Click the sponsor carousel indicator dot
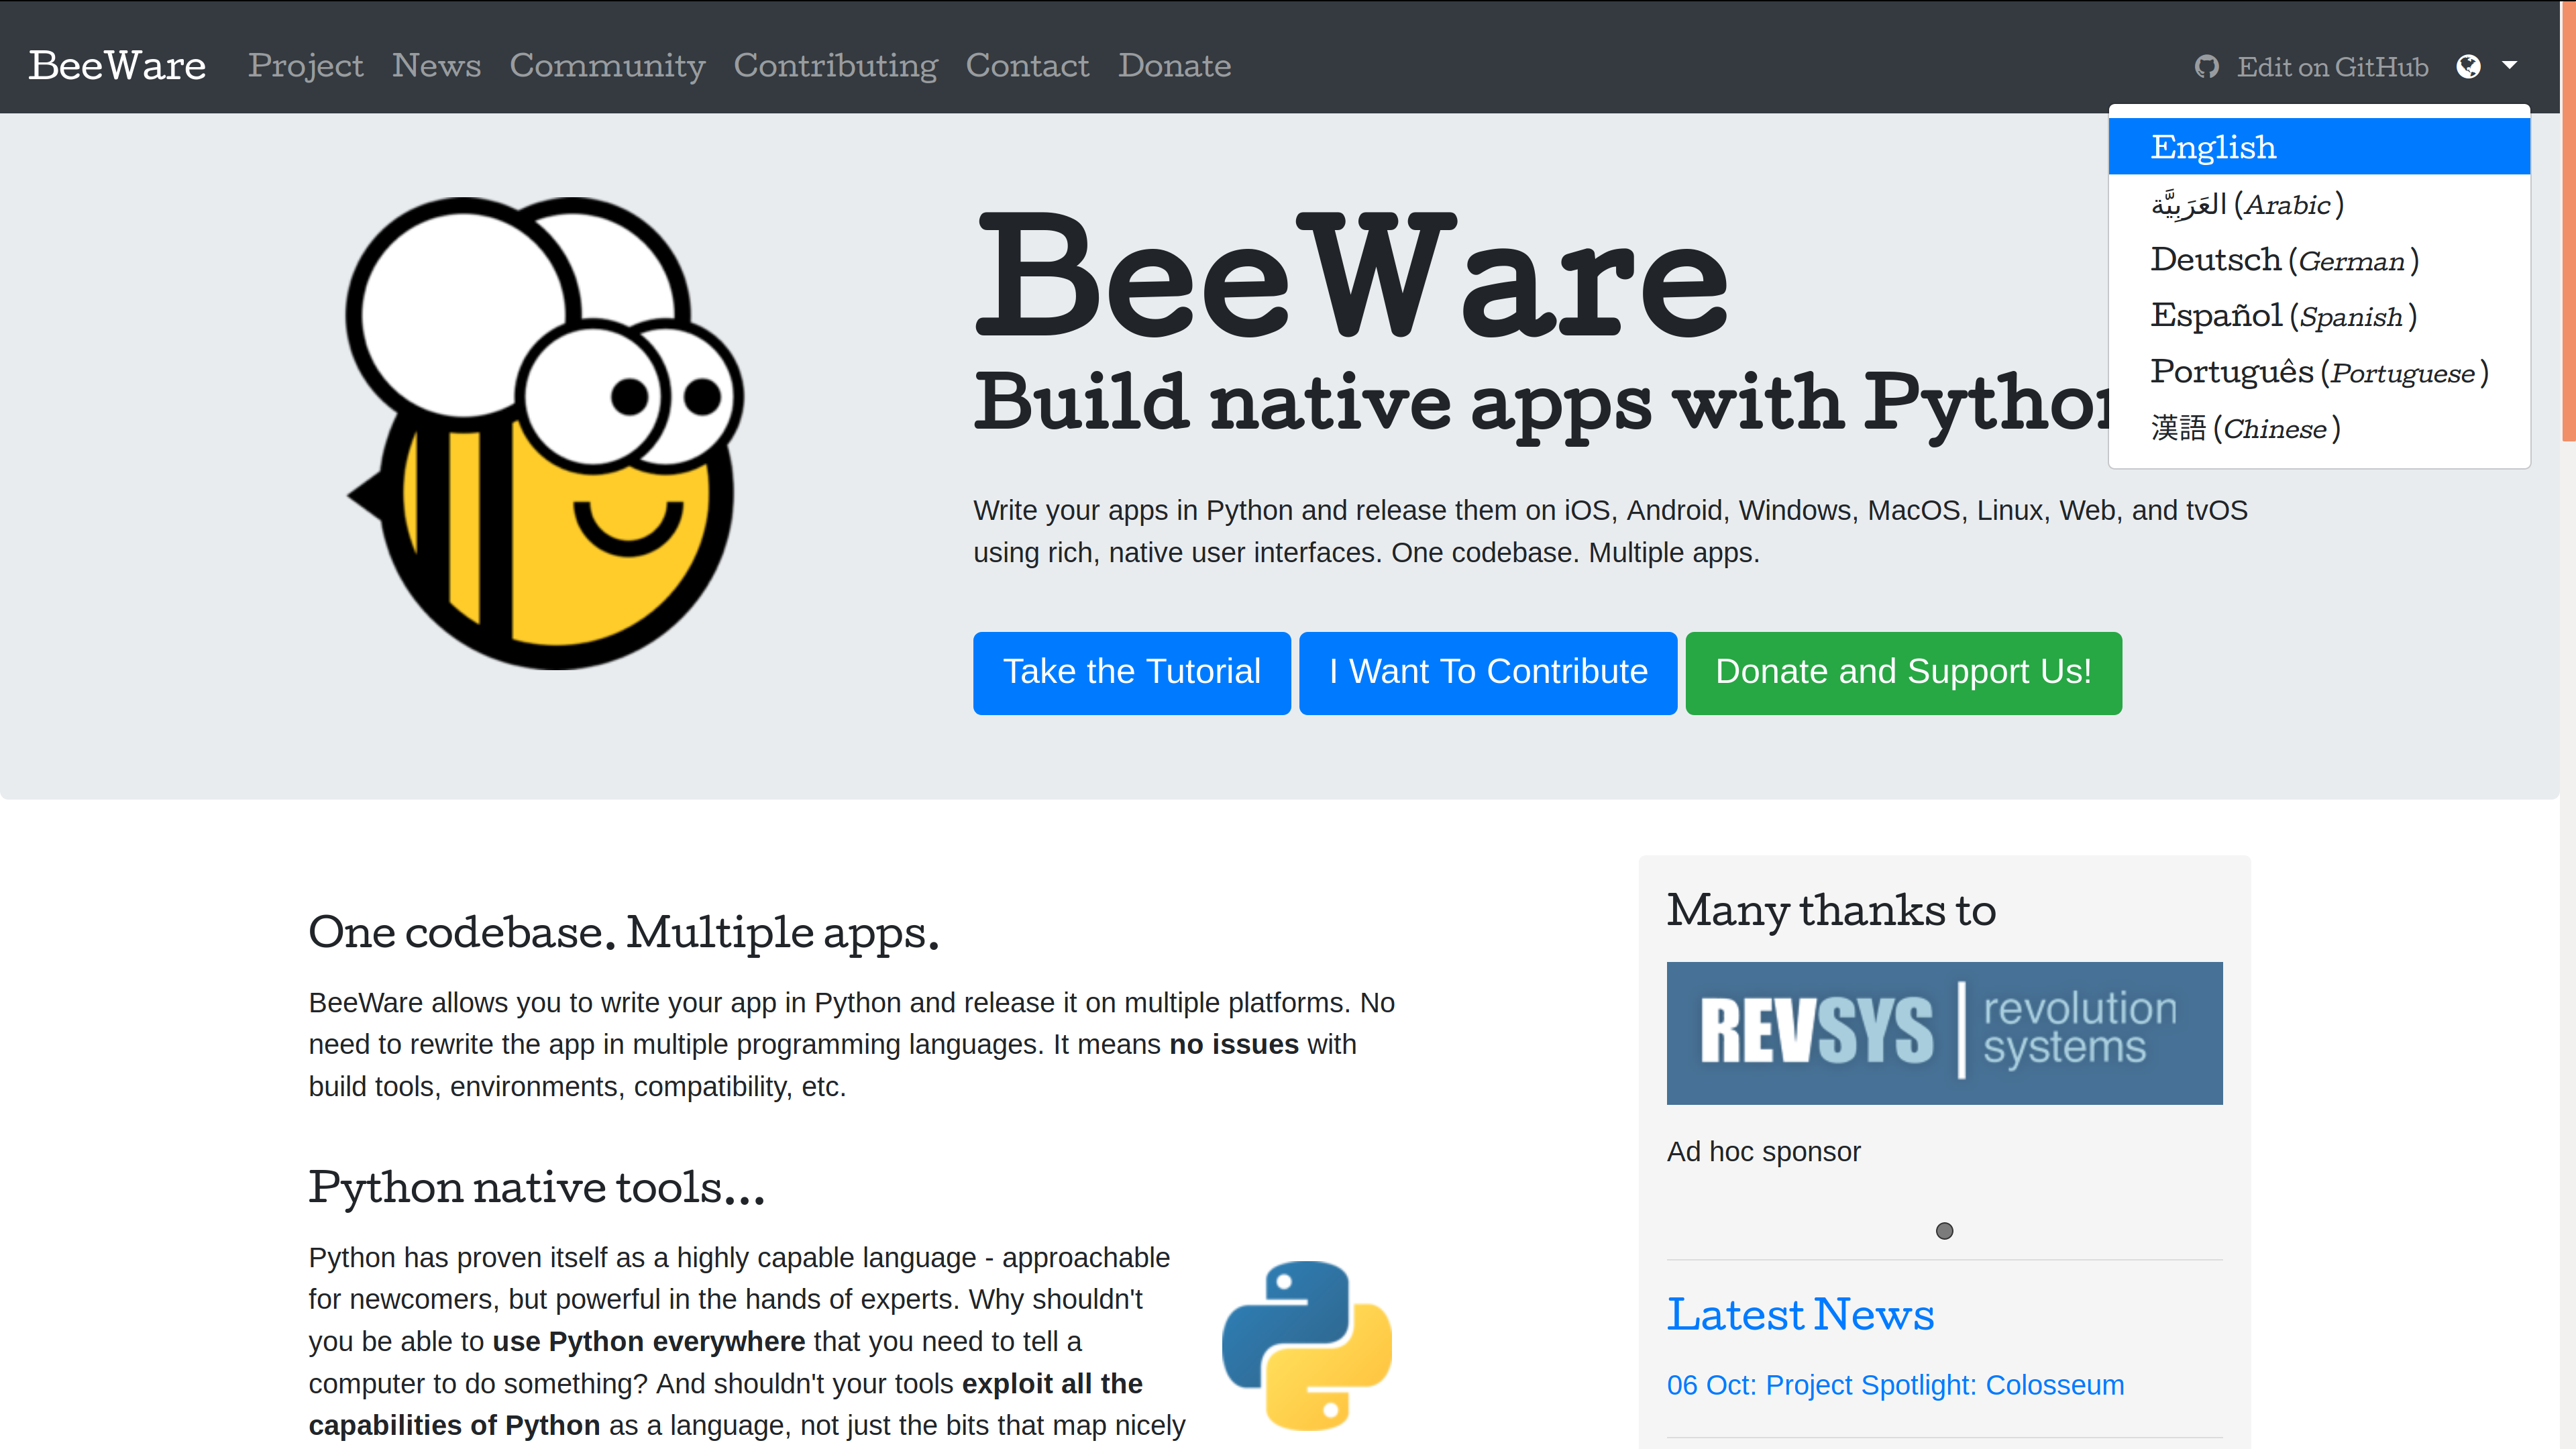The width and height of the screenshot is (2576, 1449). pos(1944,1231)
